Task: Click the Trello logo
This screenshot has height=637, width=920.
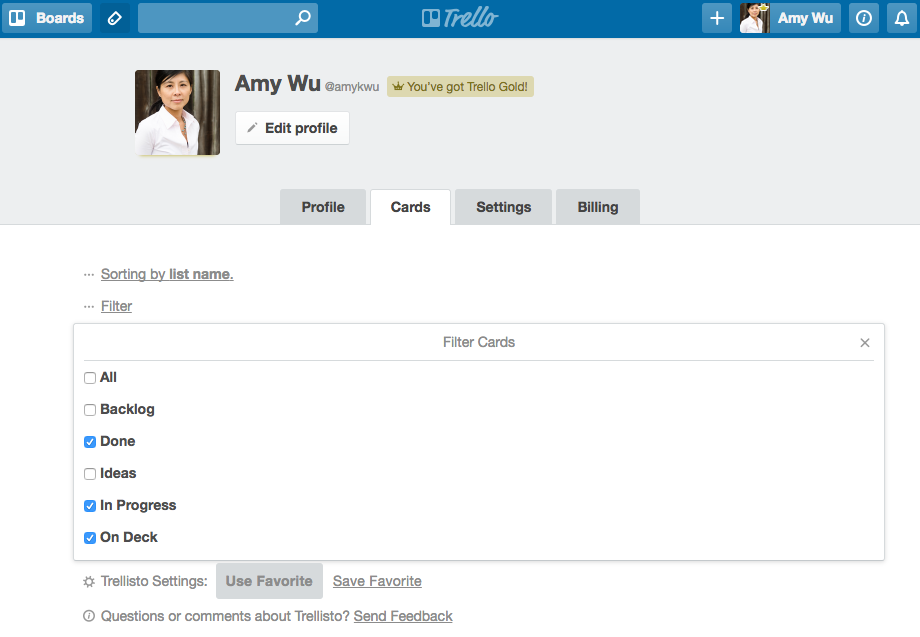Action: coord(460,18)
